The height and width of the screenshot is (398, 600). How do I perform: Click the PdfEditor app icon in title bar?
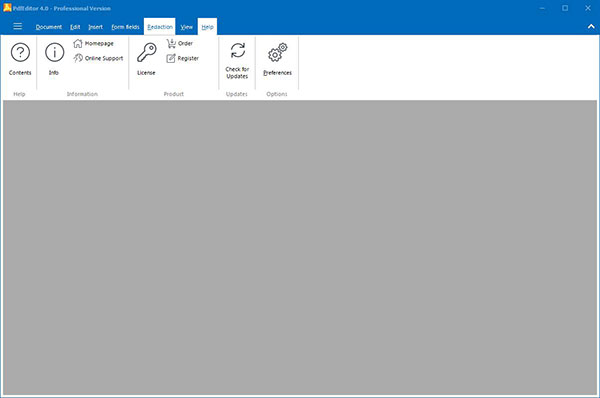tap(7, 7)
